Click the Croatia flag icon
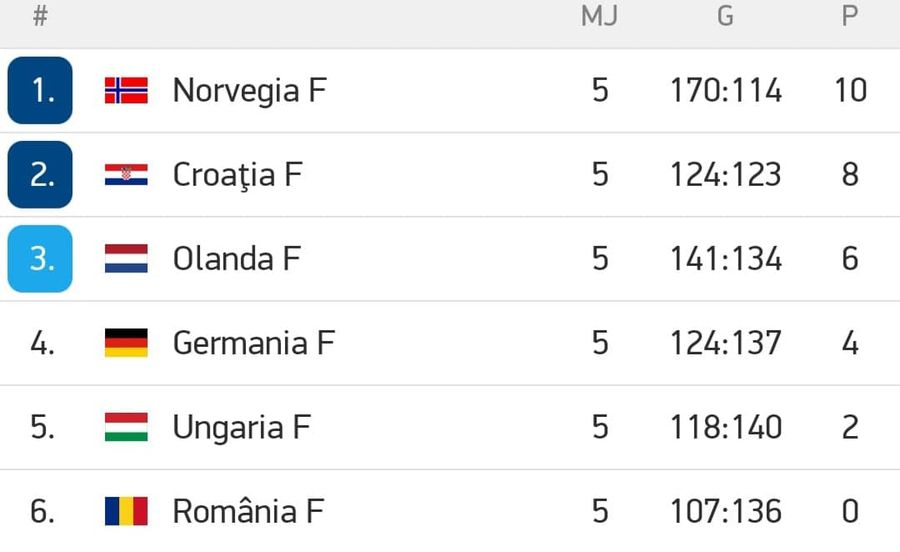 point(126,174)
